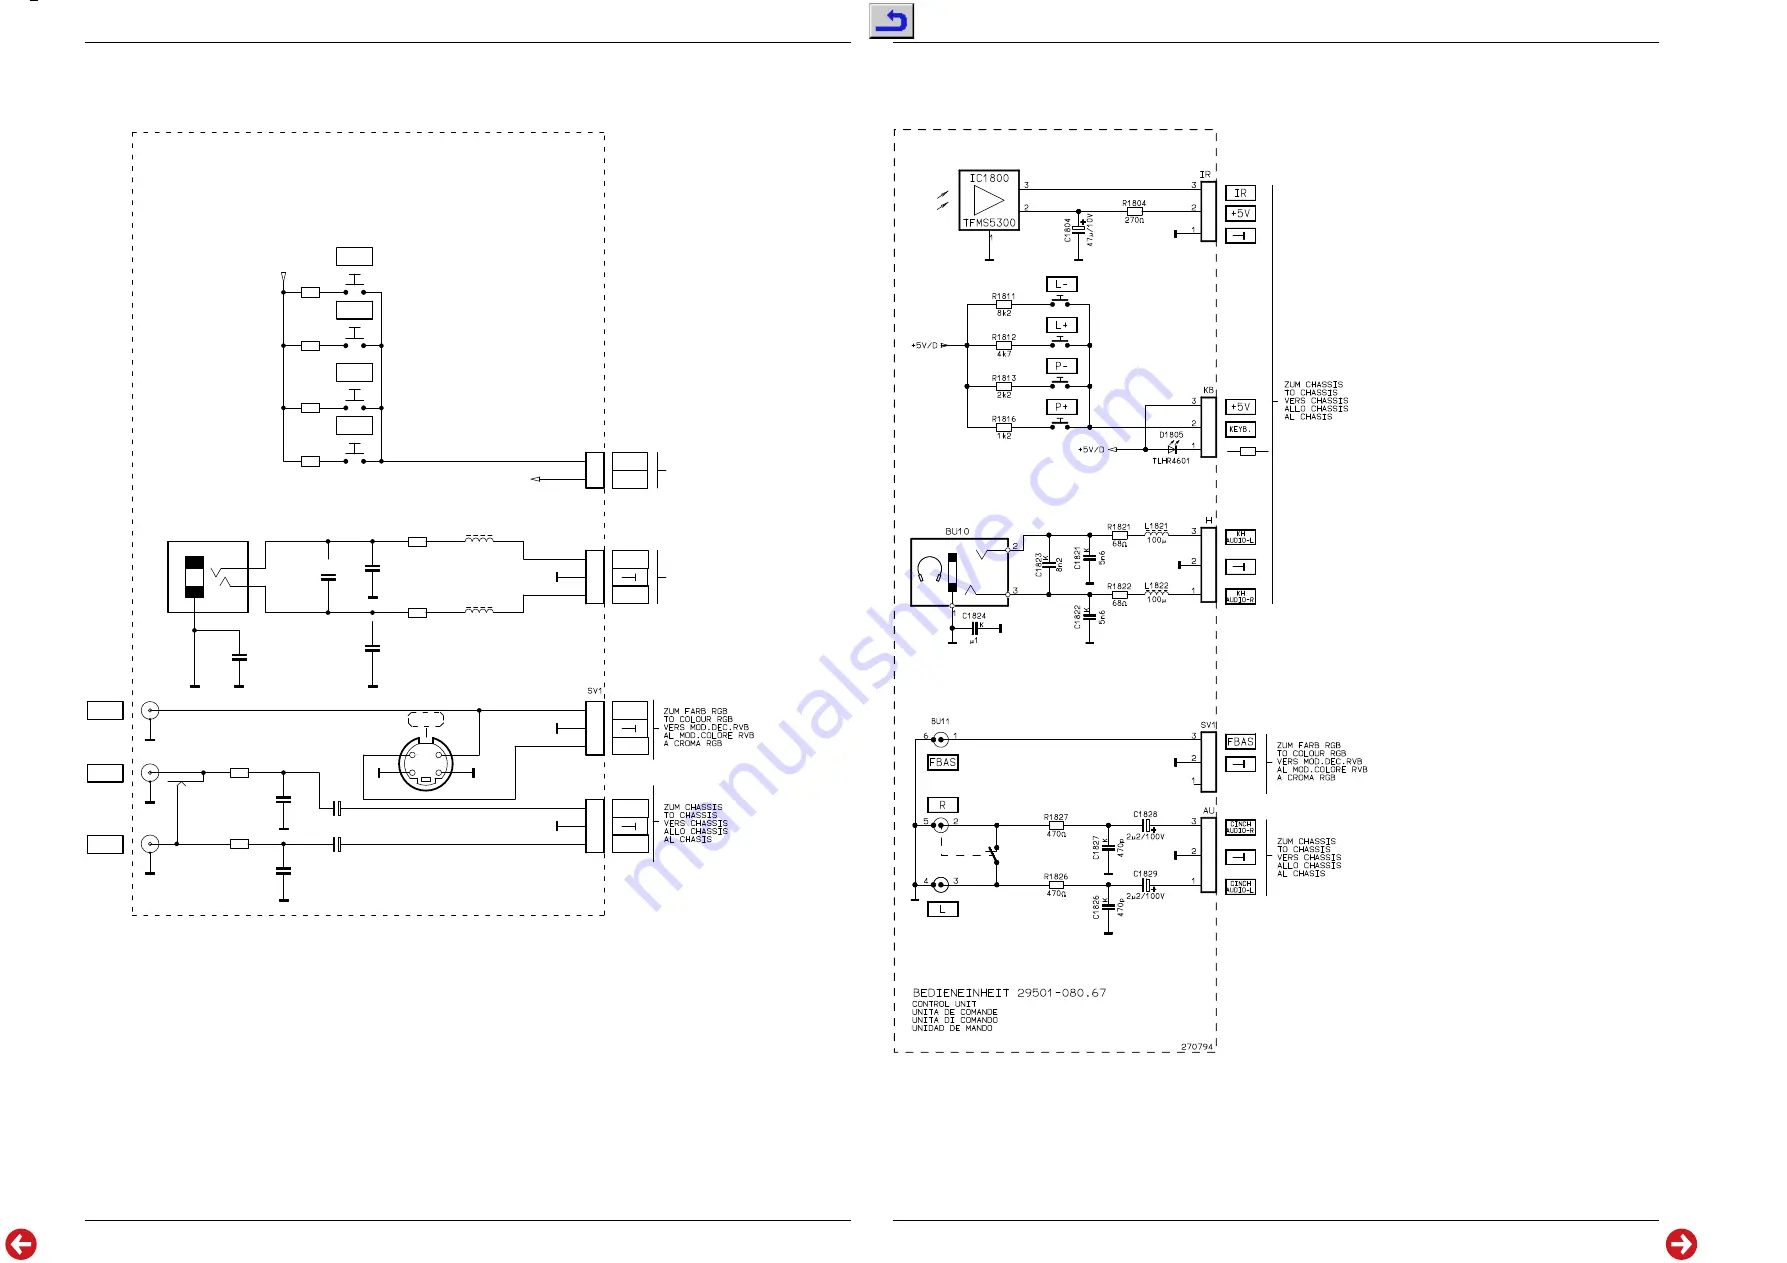Click the KH AUDIO-L boxed label
Screen dimensions: 1787x1263
coord(1240,537)
